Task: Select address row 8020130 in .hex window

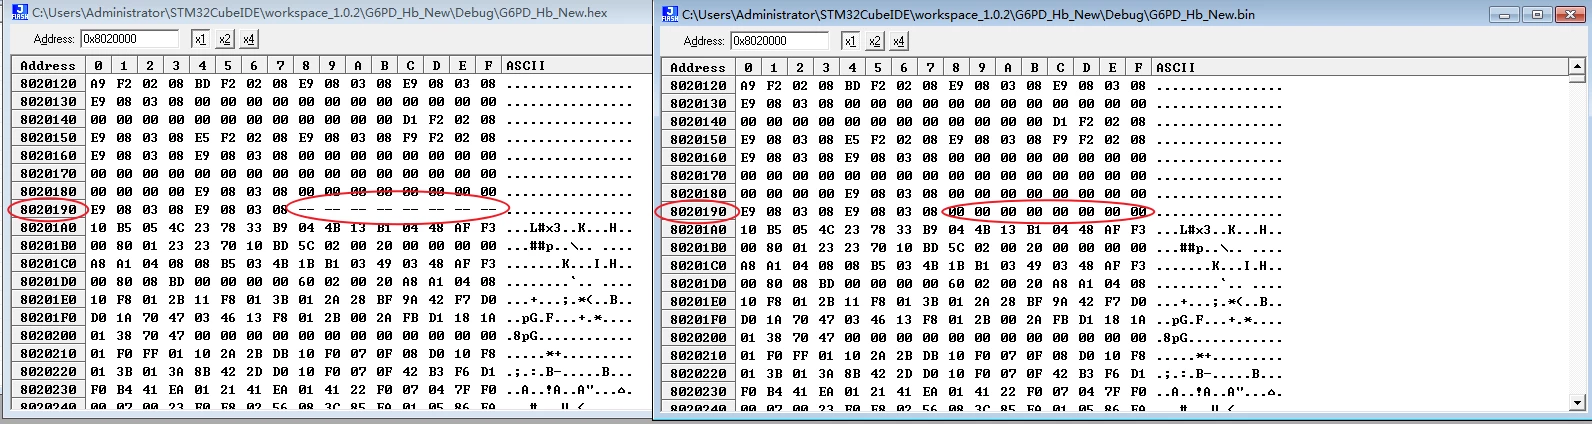Action: click(x=48, y=101)
